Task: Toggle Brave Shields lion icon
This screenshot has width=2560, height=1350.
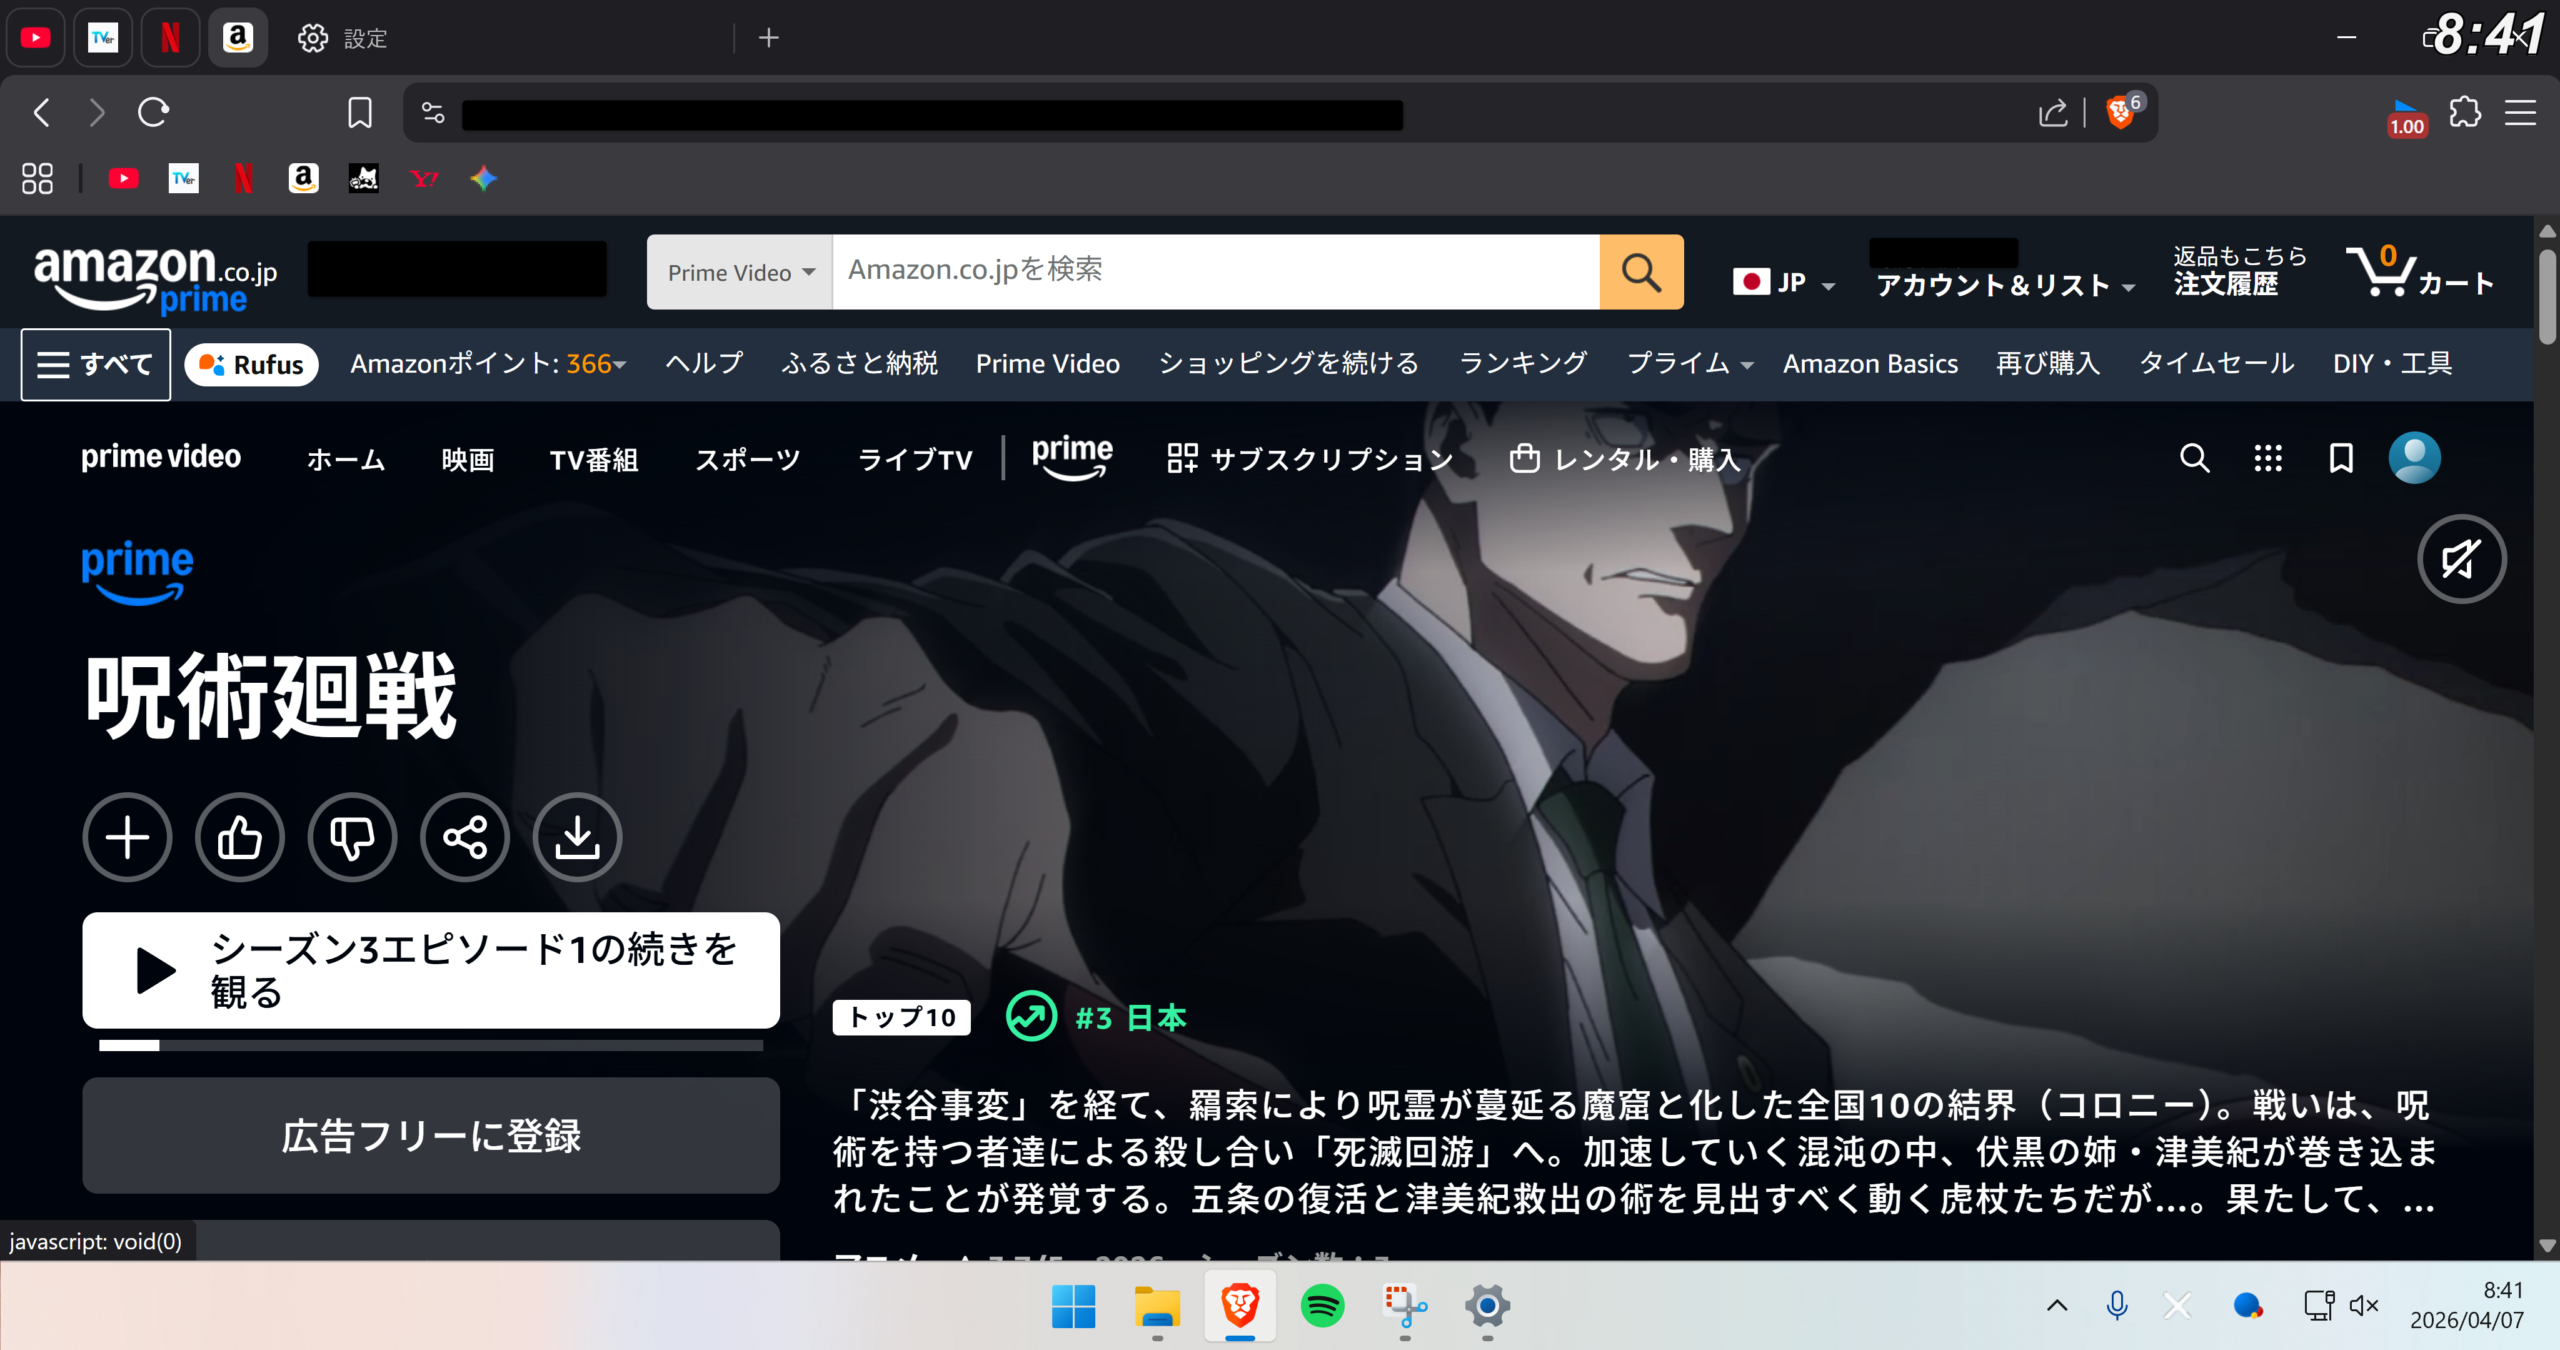Action: tap(2119, 112)
